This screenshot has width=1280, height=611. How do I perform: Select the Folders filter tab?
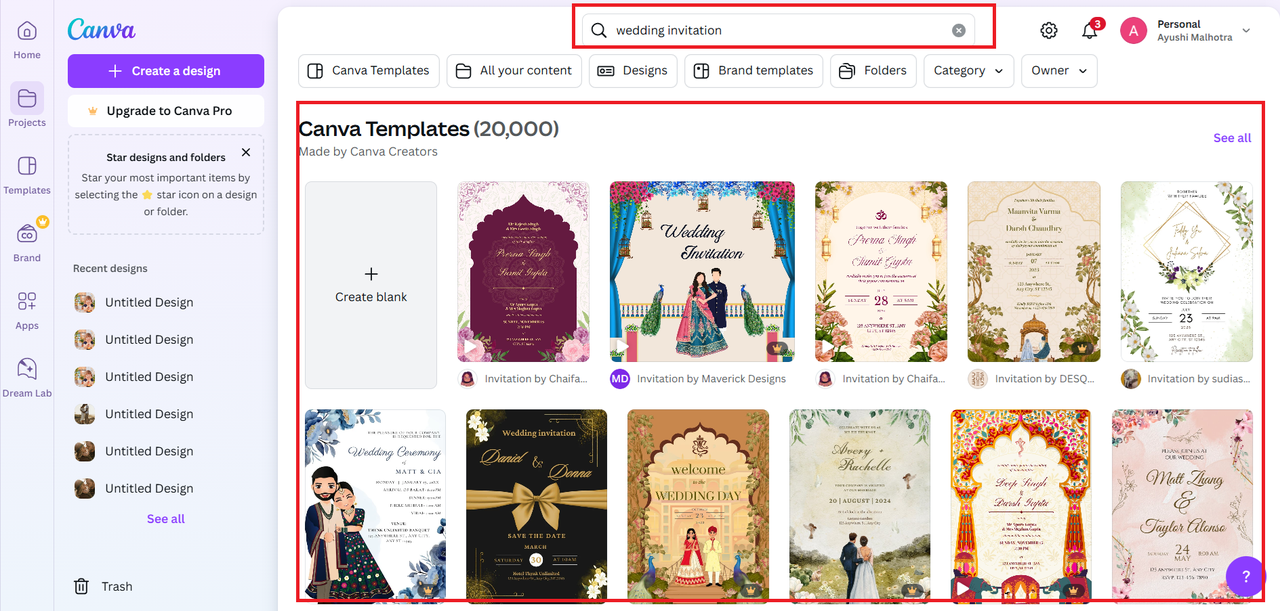tap(873, 71)
